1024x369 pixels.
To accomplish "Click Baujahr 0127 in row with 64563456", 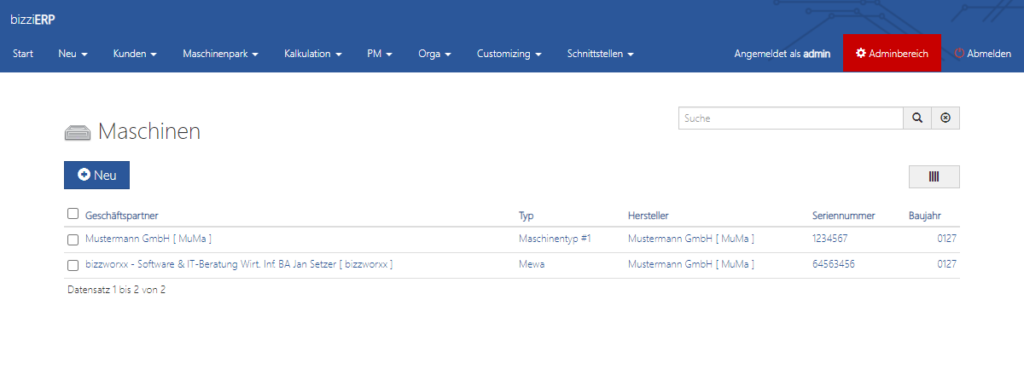I will coord(947,265).
